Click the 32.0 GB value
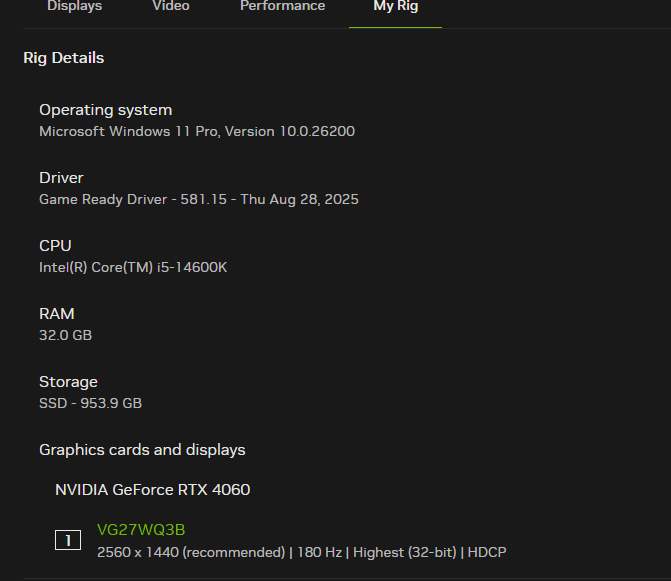The height and width of the screenshot is (581, 671). 65,335
